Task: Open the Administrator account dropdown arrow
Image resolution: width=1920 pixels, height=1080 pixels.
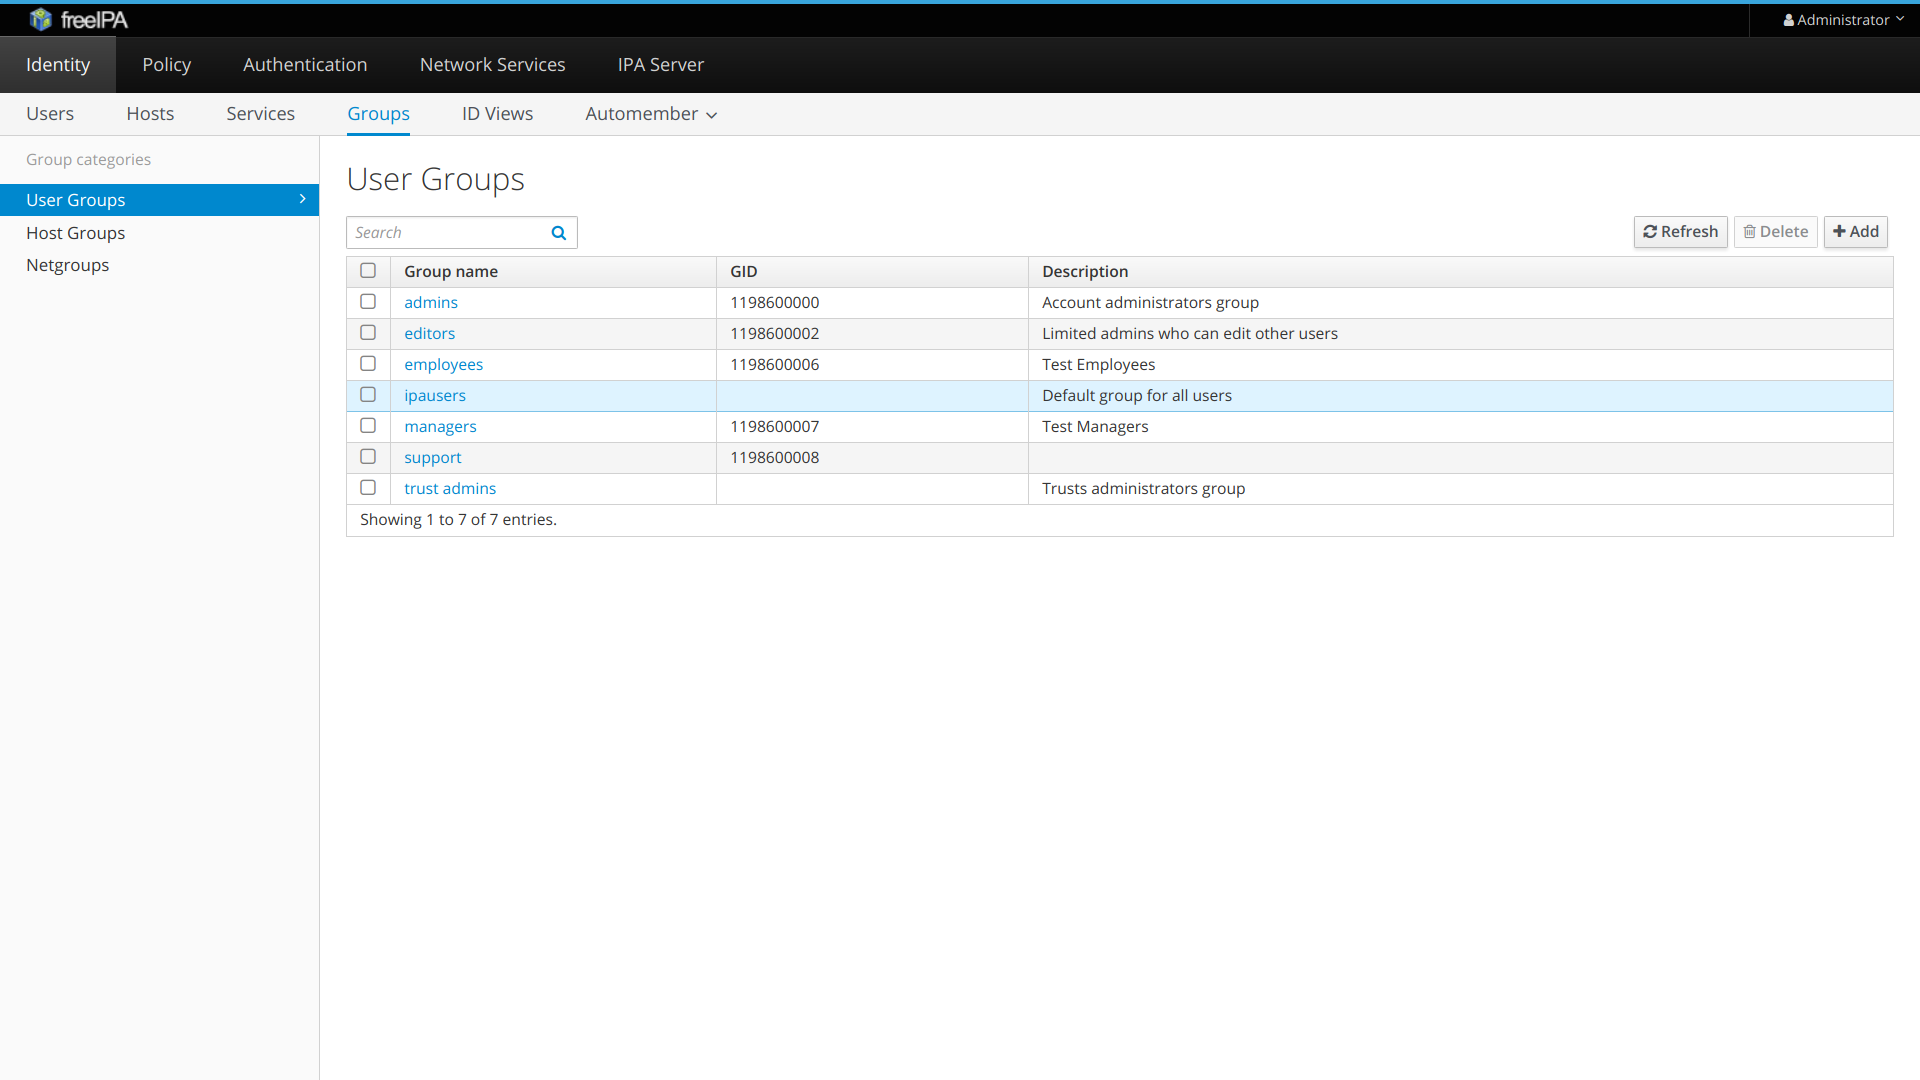Action: click(x=1900, y=19)
